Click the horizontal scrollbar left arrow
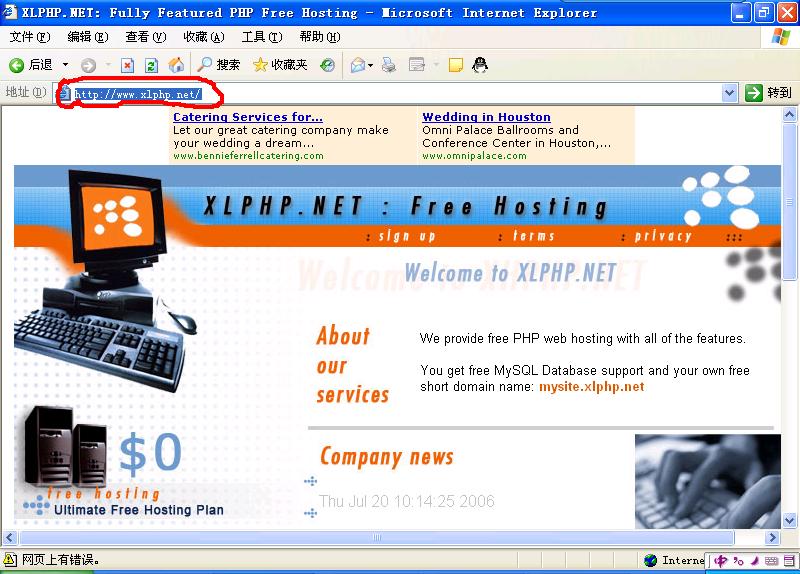Screen dimensions: 800x574 (x=10, y=537)
